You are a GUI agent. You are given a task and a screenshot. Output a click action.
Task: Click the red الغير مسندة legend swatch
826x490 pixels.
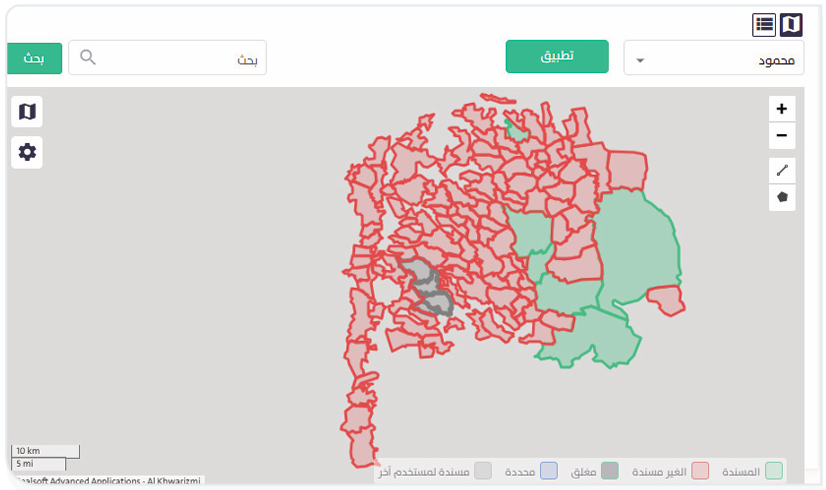click(700, 471)
